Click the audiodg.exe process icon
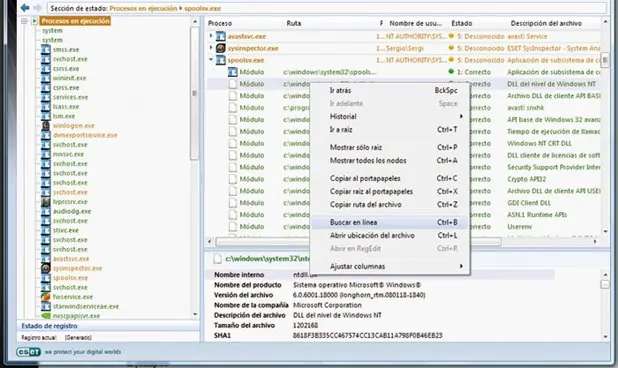618x368 pixels. pyautogui.click(x=46, y=211)
